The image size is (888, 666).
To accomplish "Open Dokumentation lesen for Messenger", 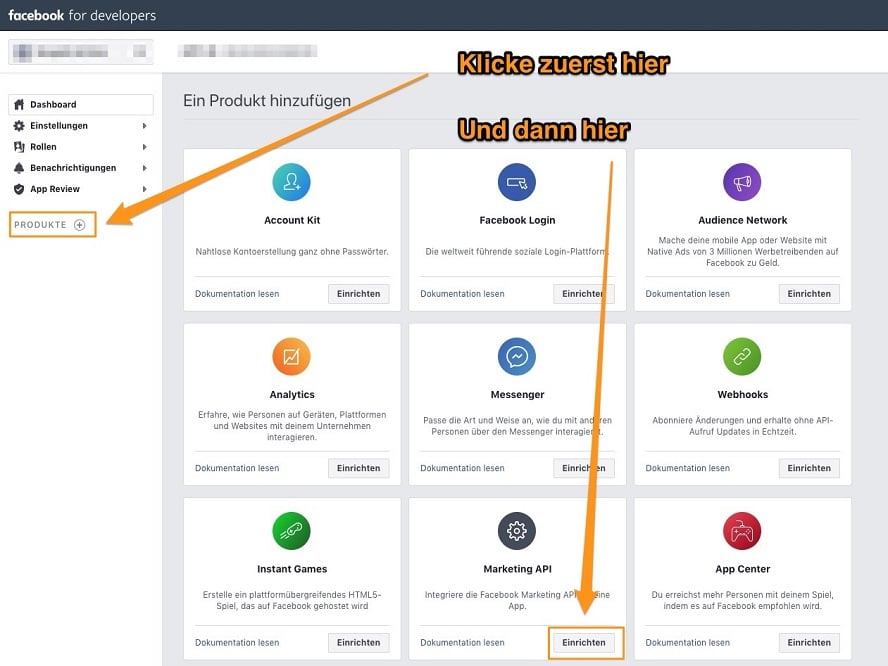I will (462, 468).
